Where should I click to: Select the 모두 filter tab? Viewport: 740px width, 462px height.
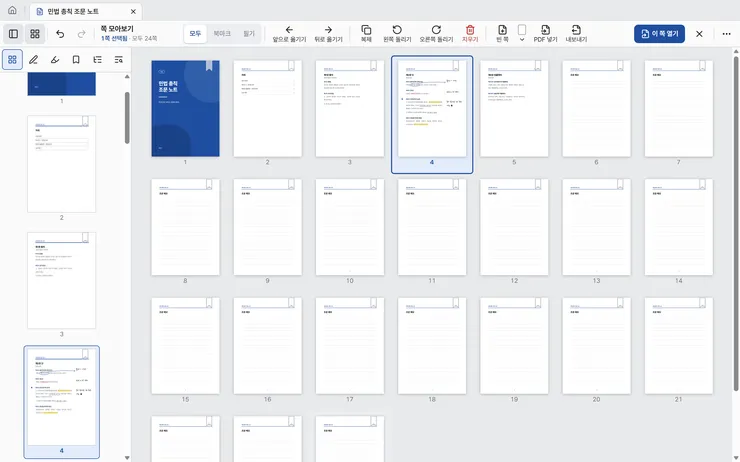tap(195, 34)
